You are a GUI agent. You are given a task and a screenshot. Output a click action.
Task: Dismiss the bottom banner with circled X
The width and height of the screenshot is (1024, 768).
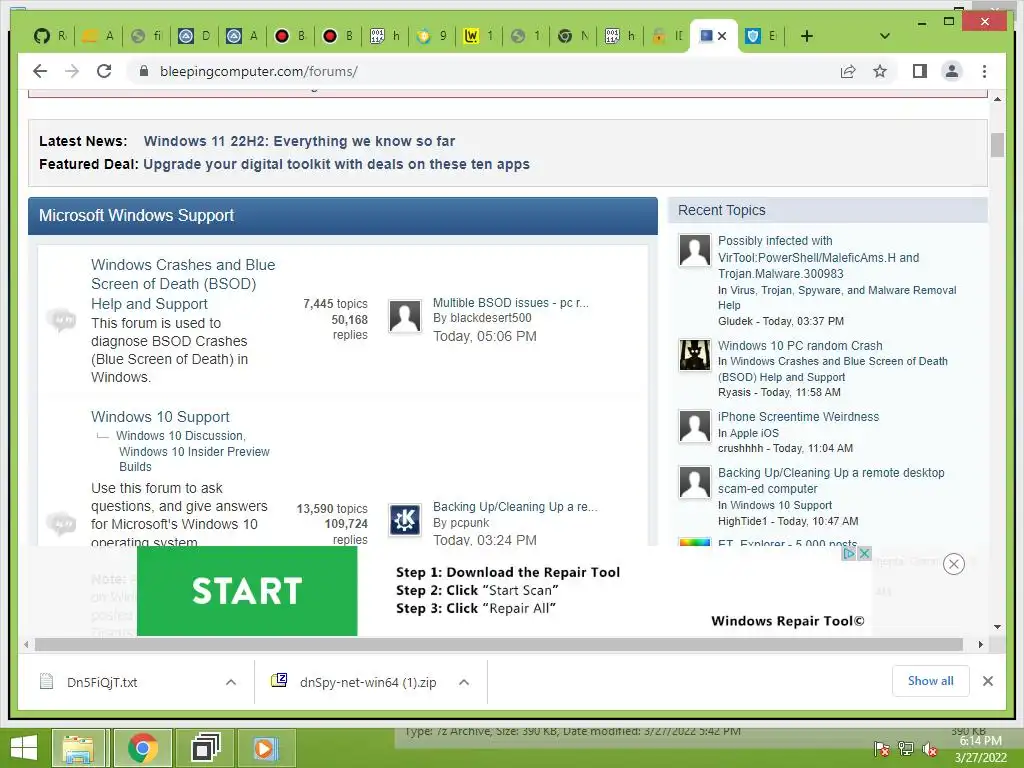tap(953, 564)
